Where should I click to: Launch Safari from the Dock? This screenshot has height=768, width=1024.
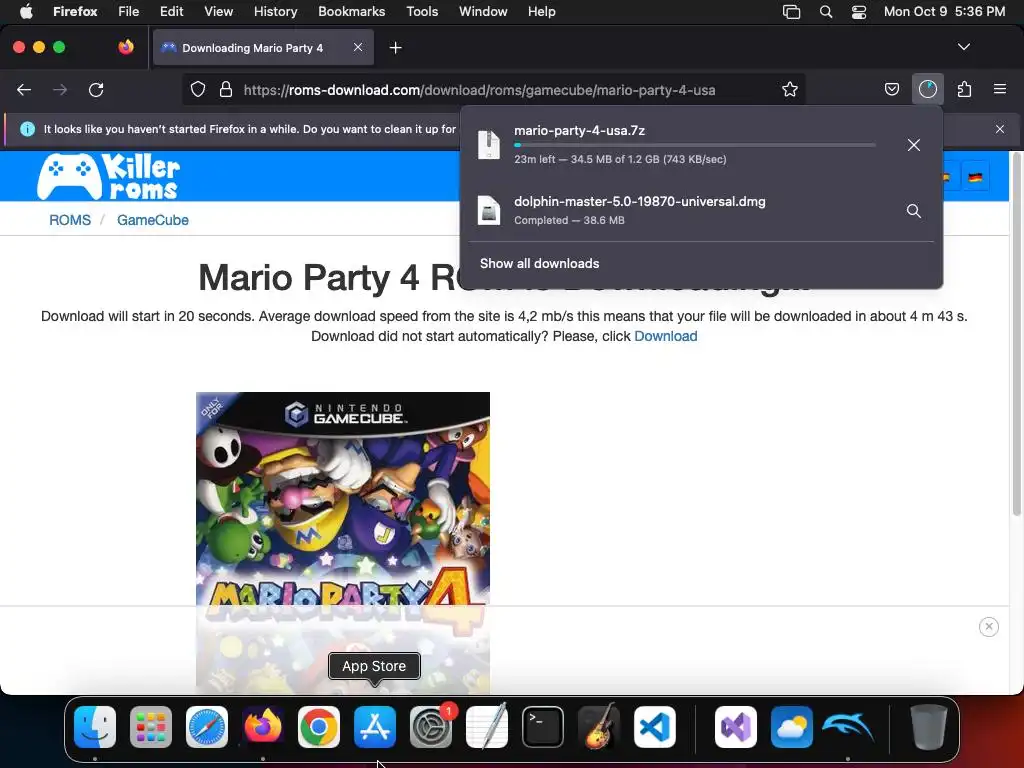pyautogui.click(x=207, y=727)
